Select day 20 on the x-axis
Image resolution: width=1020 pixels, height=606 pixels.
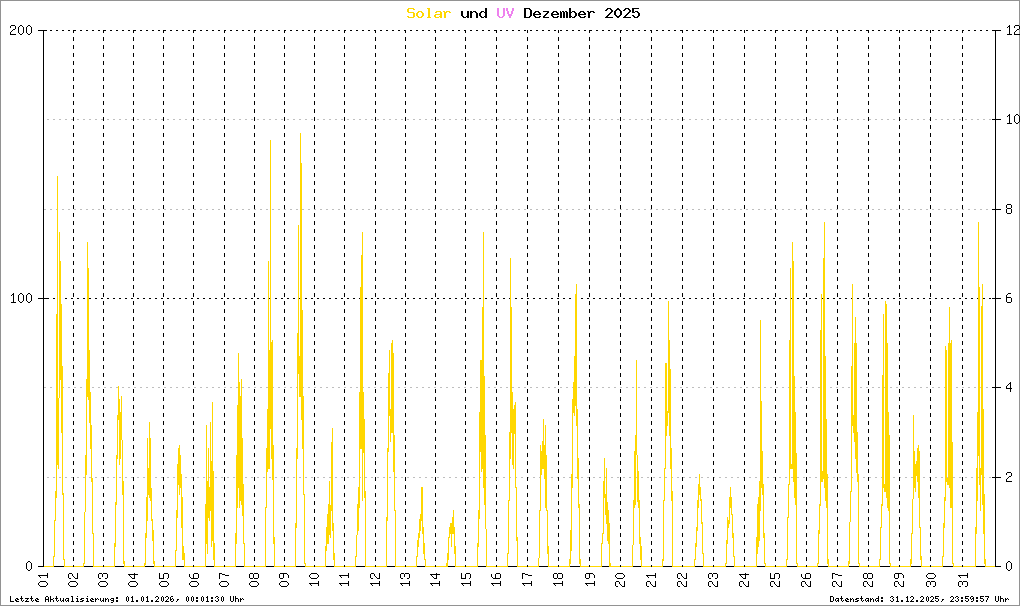[x=620, y=580]
